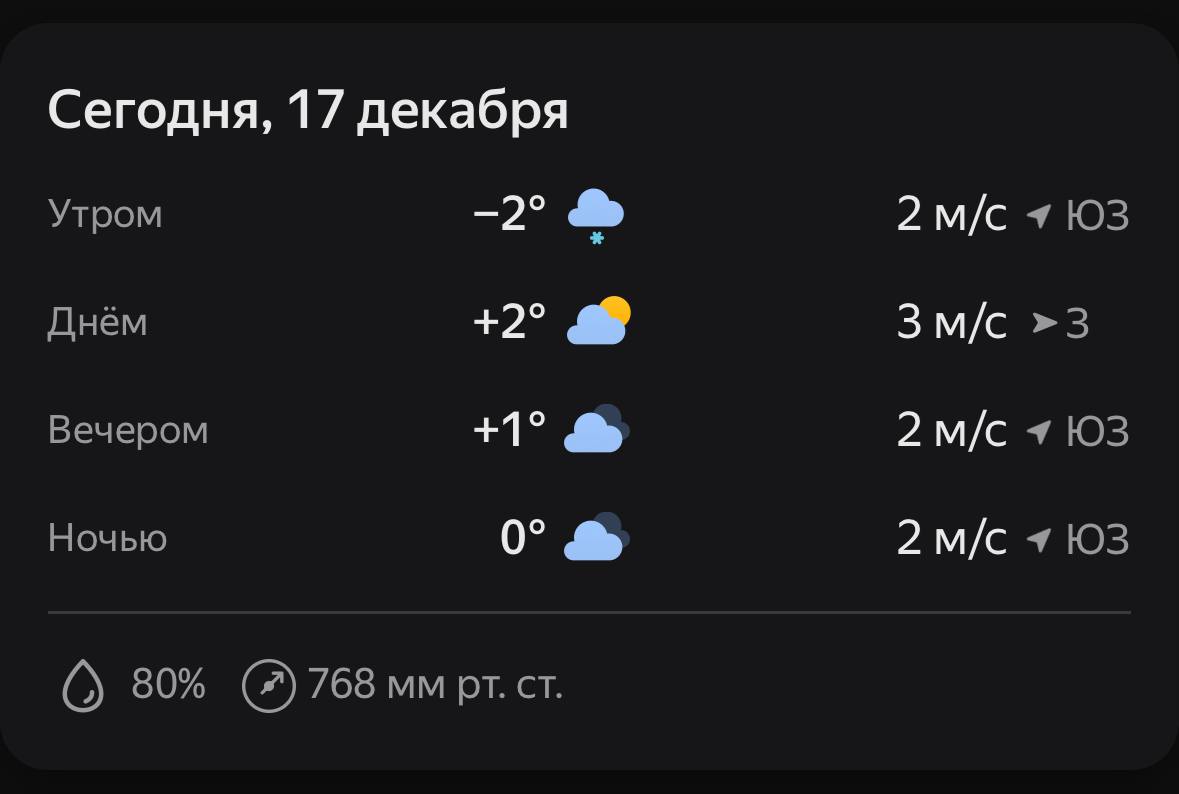Click the pressure barometer icon
The width and height of the screenshot is (1179, 794).
pyautogui.click(x=269, y=686)
